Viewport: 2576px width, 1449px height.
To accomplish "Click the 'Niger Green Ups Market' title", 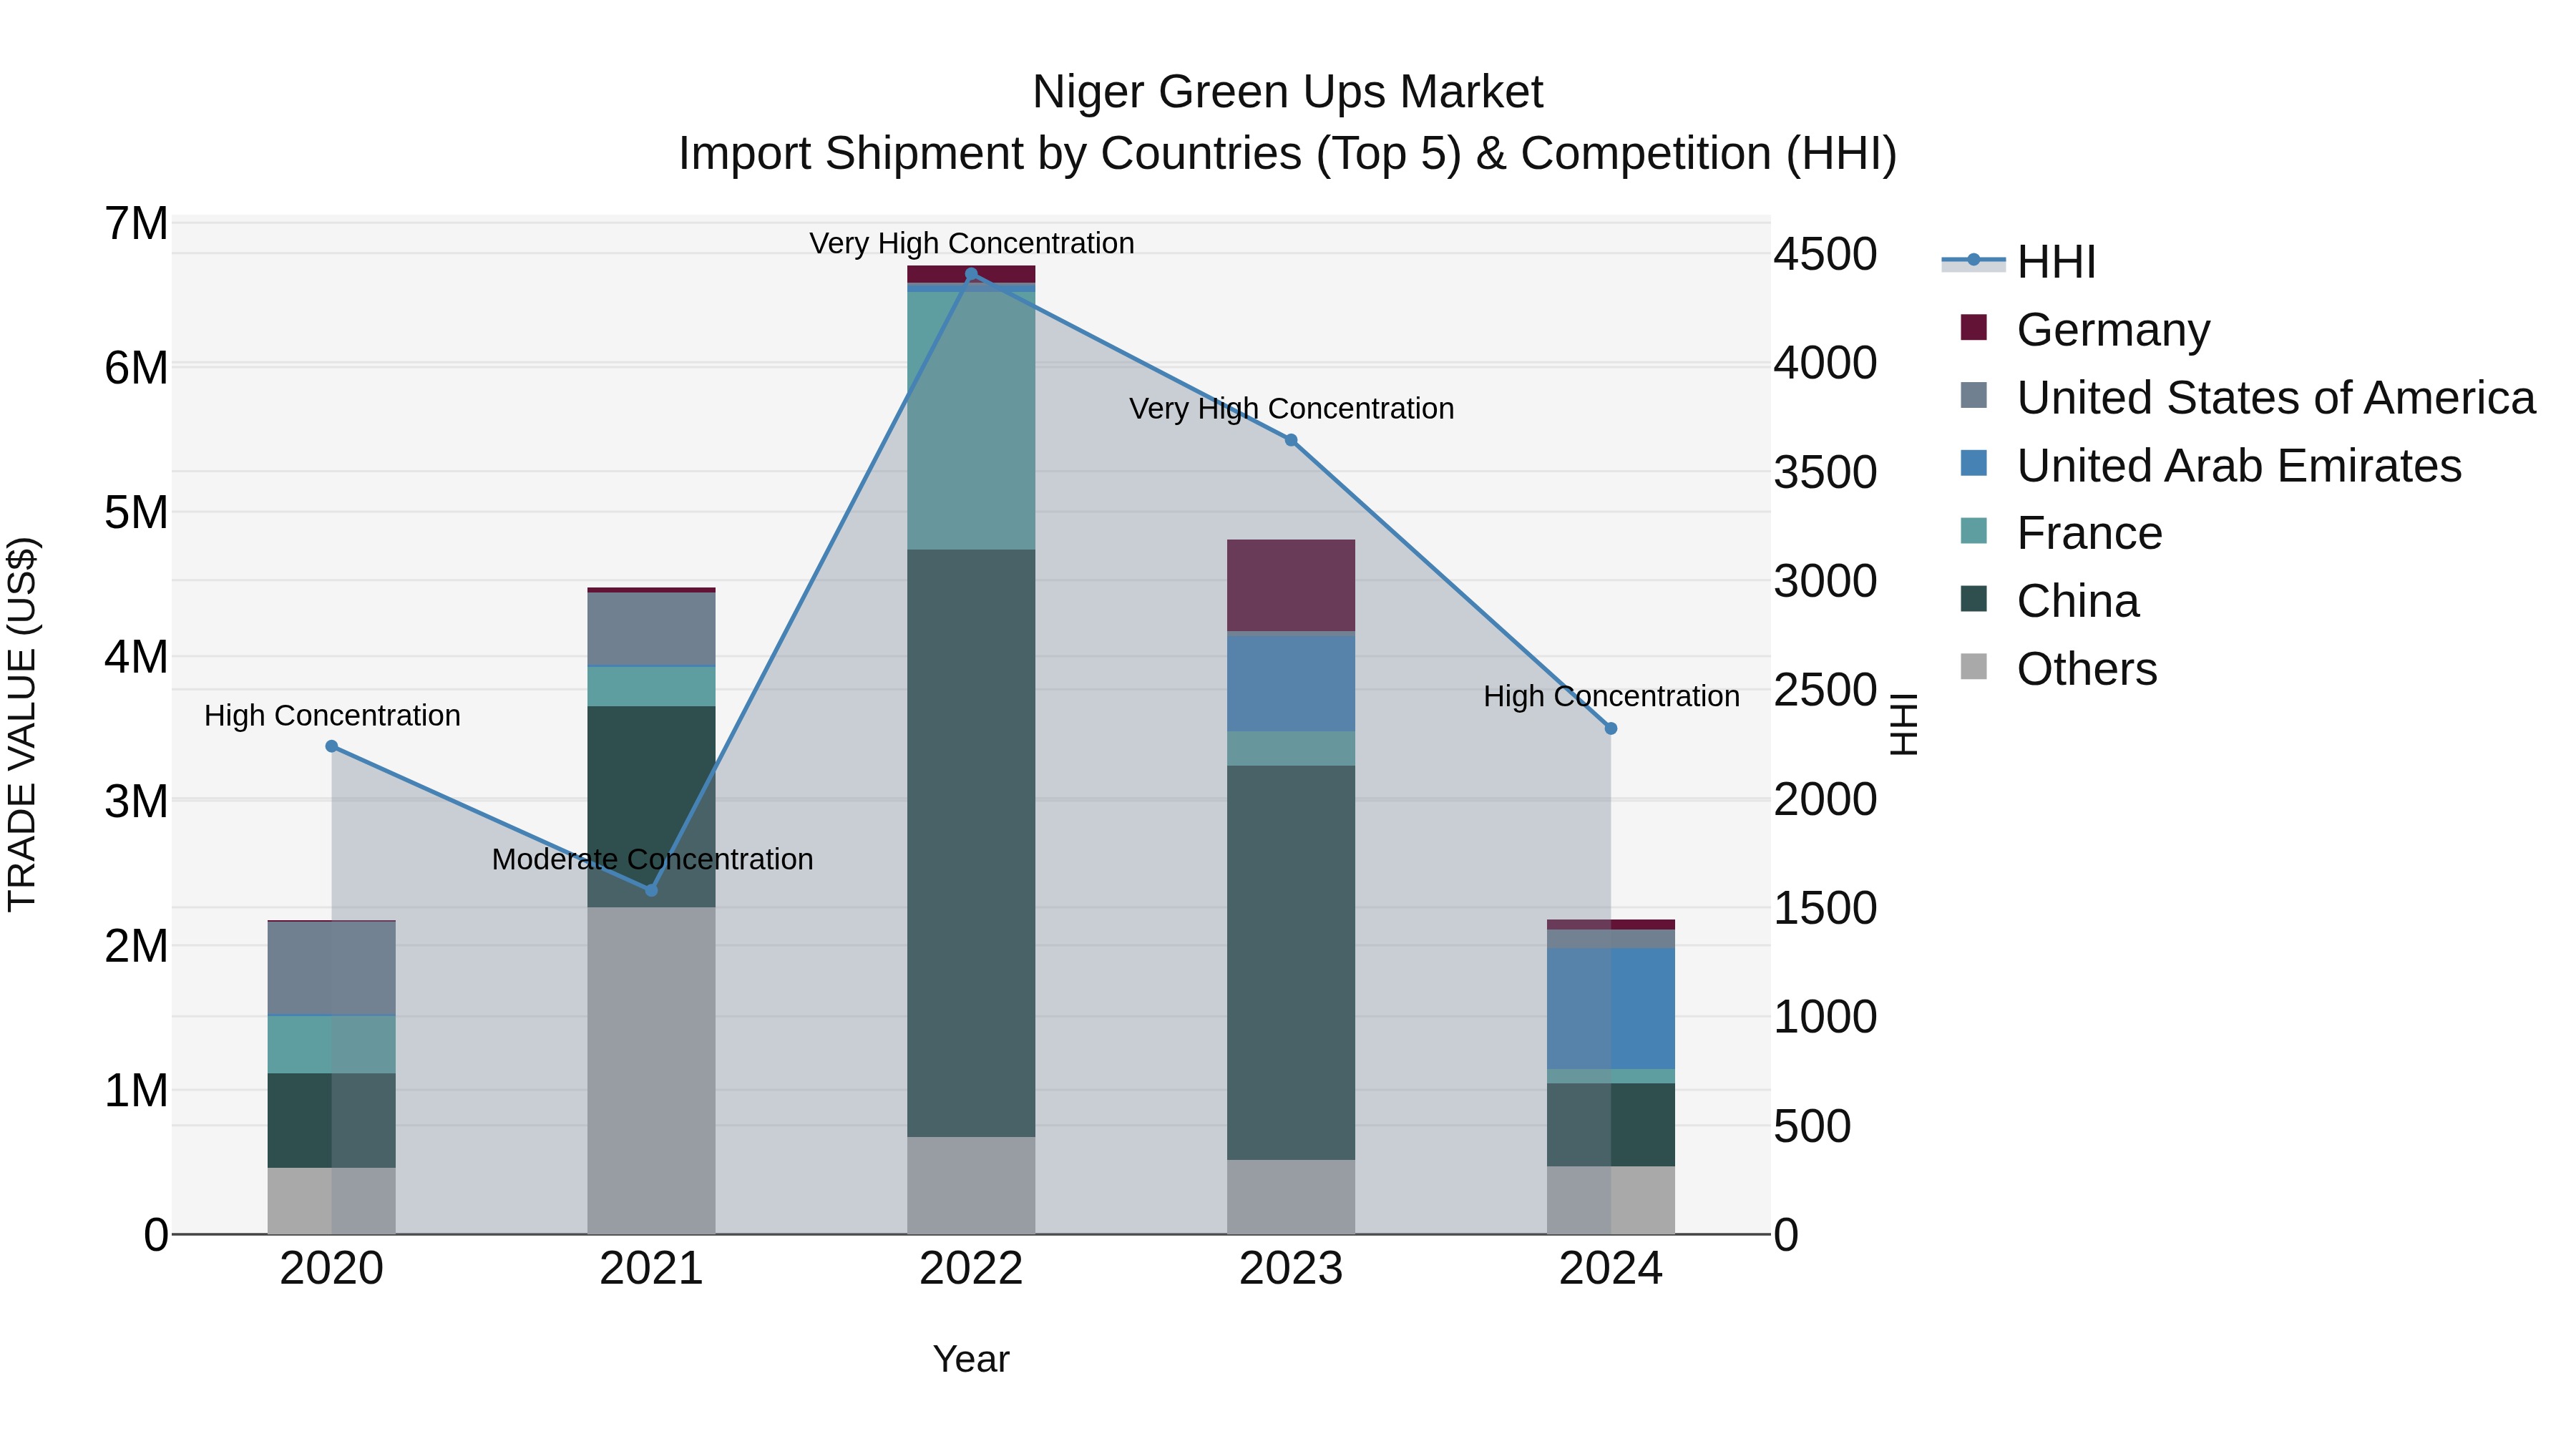I will click(x=1287, y=92).
